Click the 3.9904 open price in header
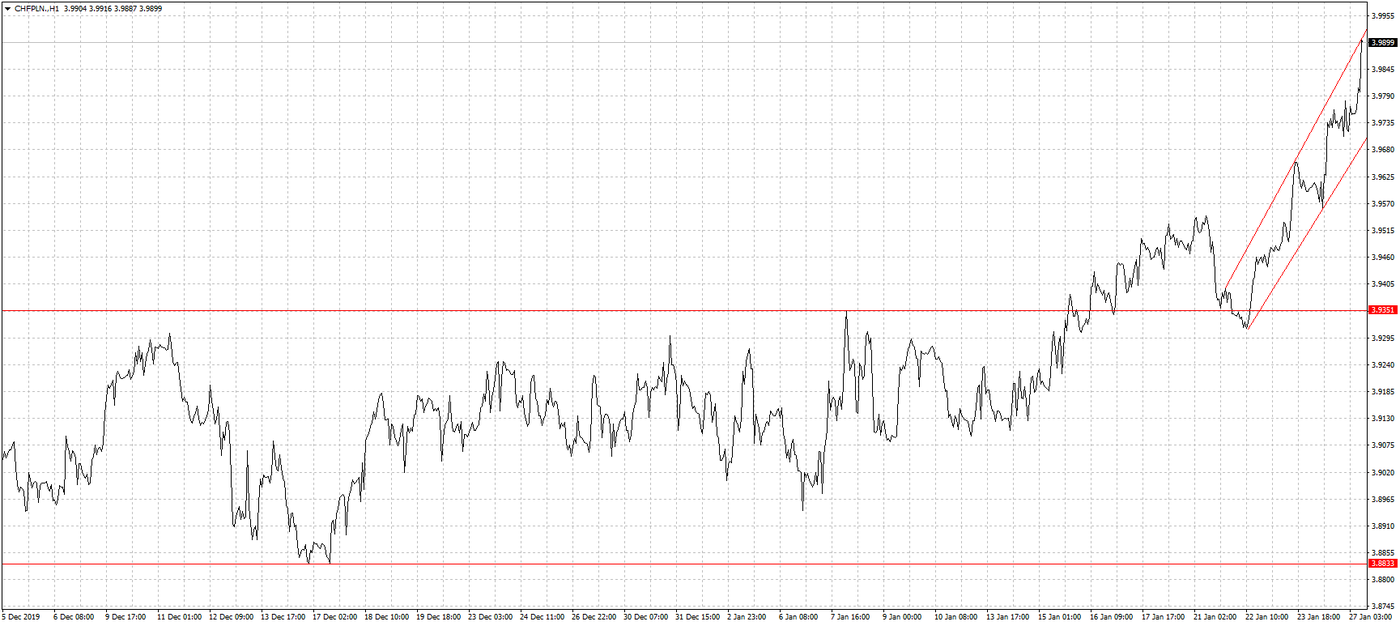Viewport: 1400px width, 626px height. click(76, 8)
